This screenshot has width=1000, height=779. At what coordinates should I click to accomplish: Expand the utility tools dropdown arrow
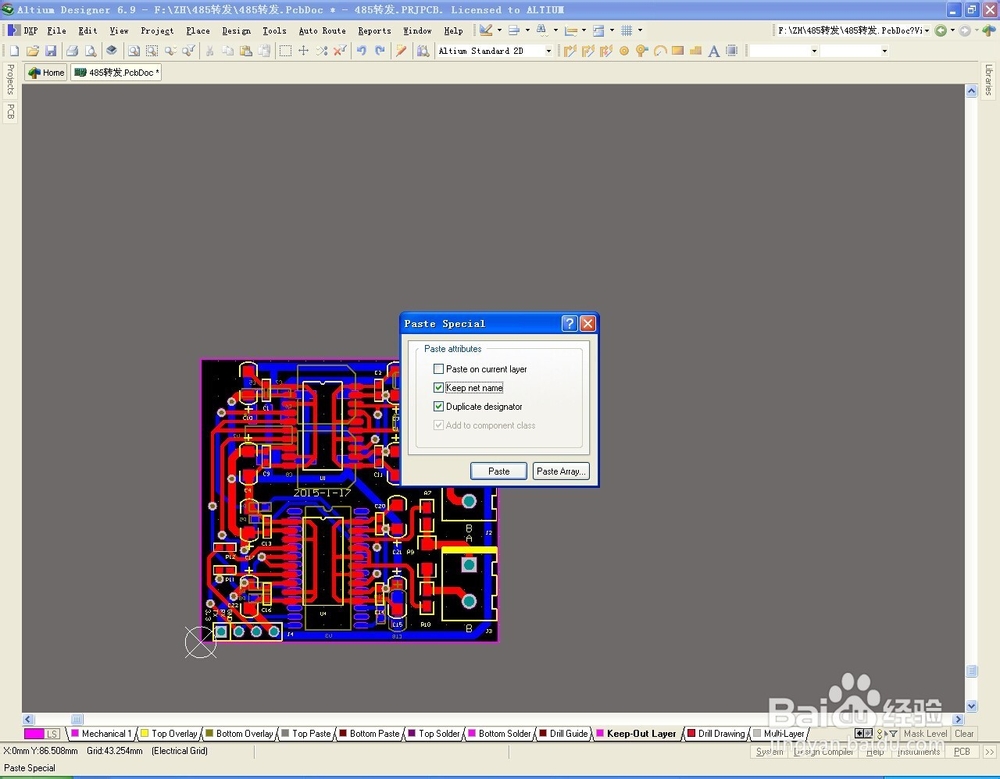[x=499, y=30]
